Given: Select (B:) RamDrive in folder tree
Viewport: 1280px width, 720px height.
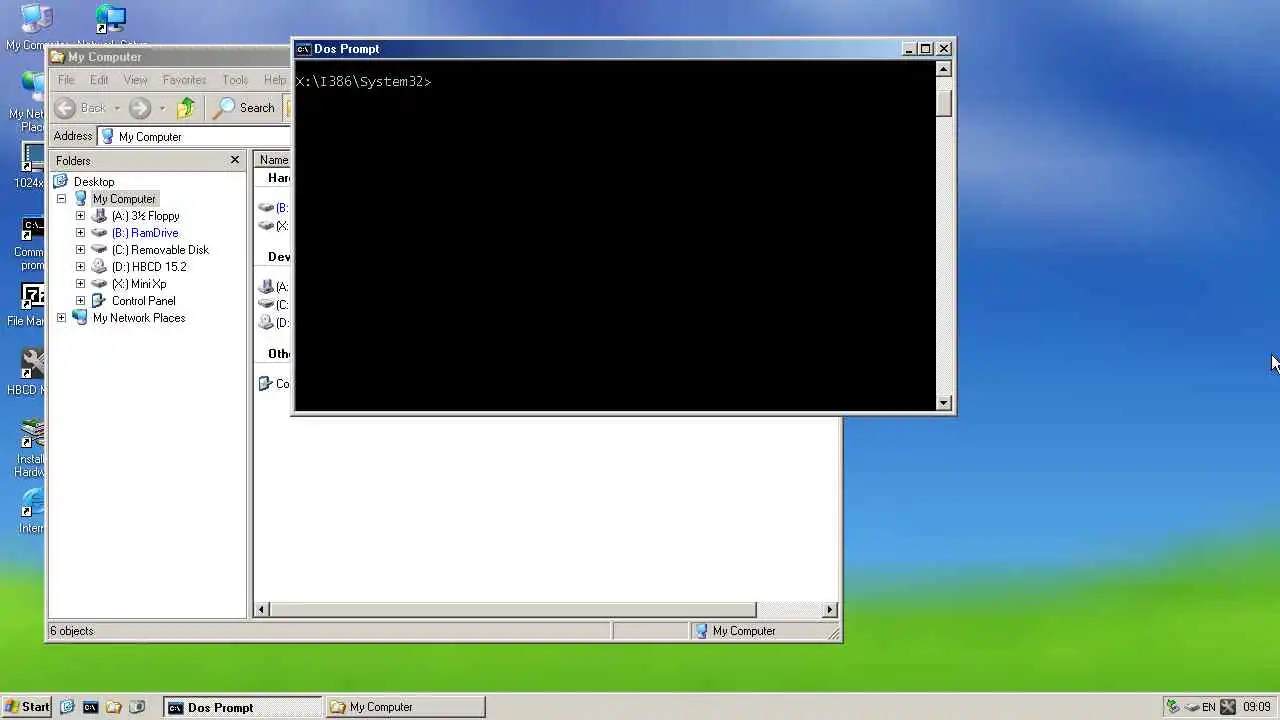Looking at the screenshot, I should pyautogui.click(x=145, y=233).
